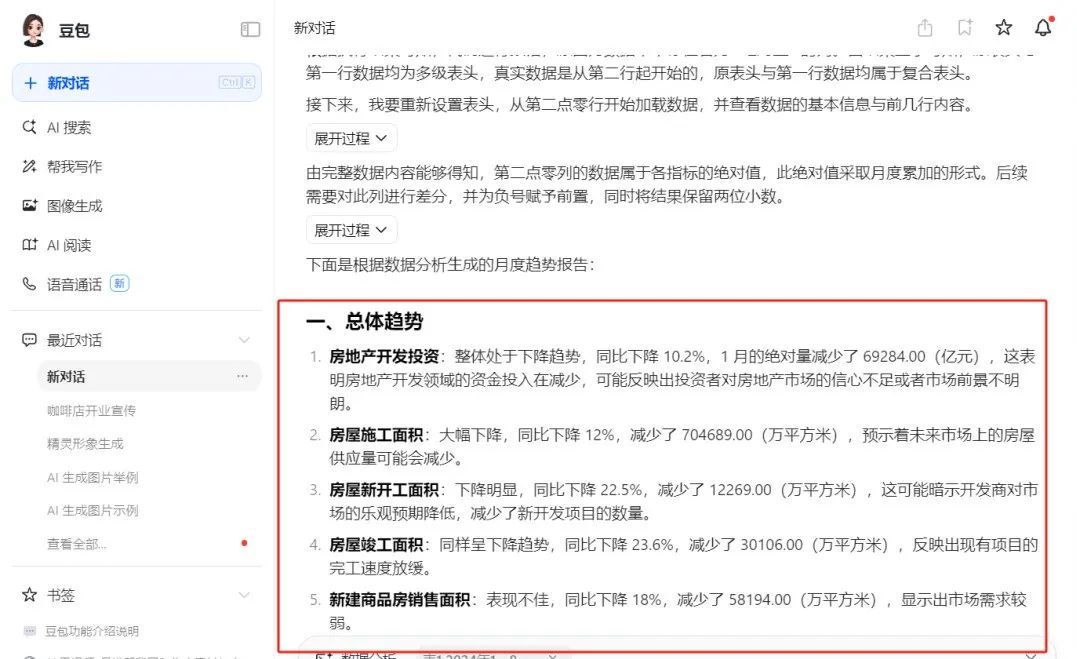The height and width of the screenshot is (659, 1077).
Task: Click the 一、总体趋势 heading
Action: pyautogui.click(x=365, y=322)
